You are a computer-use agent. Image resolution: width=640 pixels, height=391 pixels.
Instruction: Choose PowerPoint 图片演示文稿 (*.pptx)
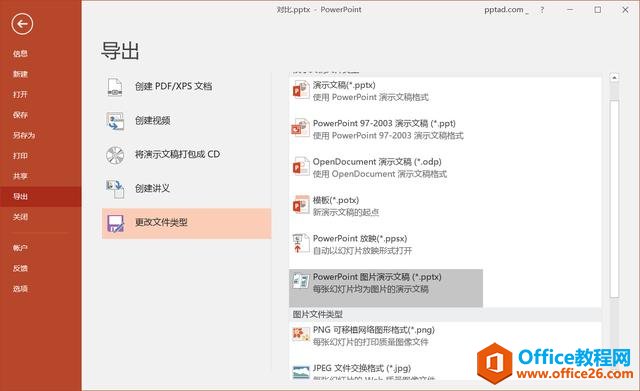[386, 288]
